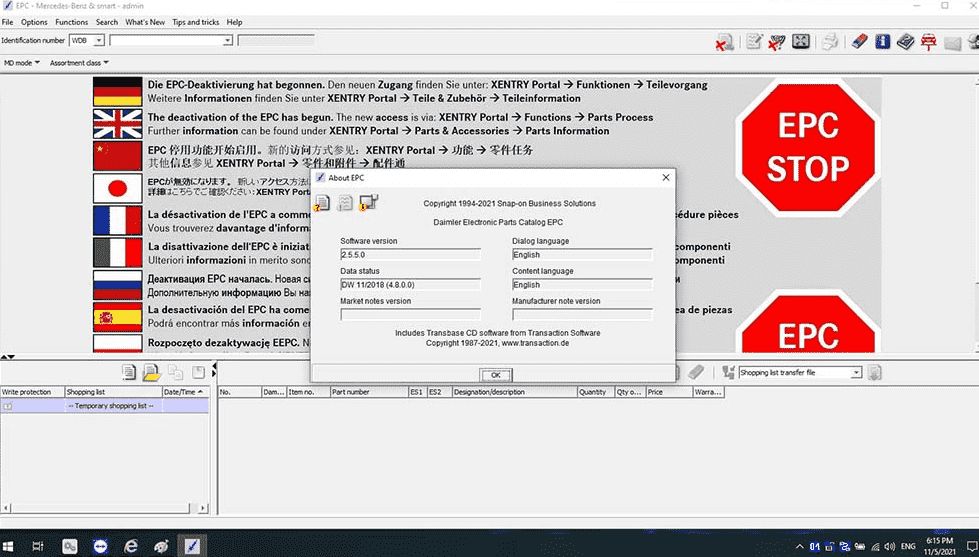Image resolution: width=979 pixels, height=557 pixels.
Task: Click the write protection icon in temporary list row
Action: pyautogui.click(x=7, y=406)
